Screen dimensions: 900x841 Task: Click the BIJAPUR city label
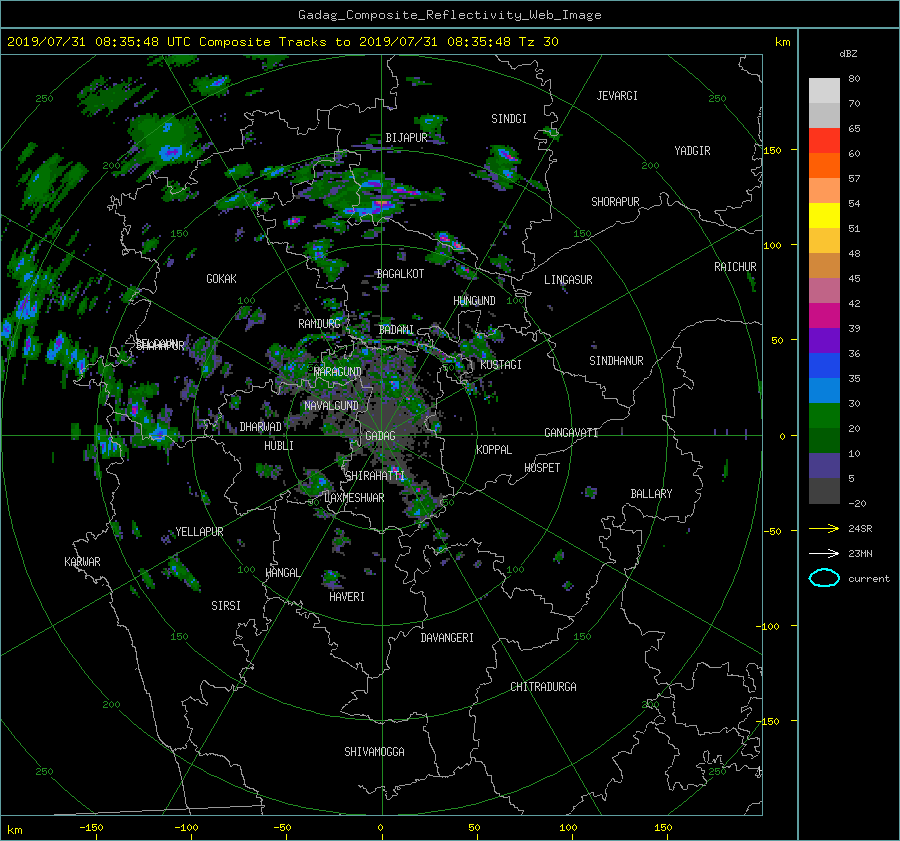click(406, 138)
